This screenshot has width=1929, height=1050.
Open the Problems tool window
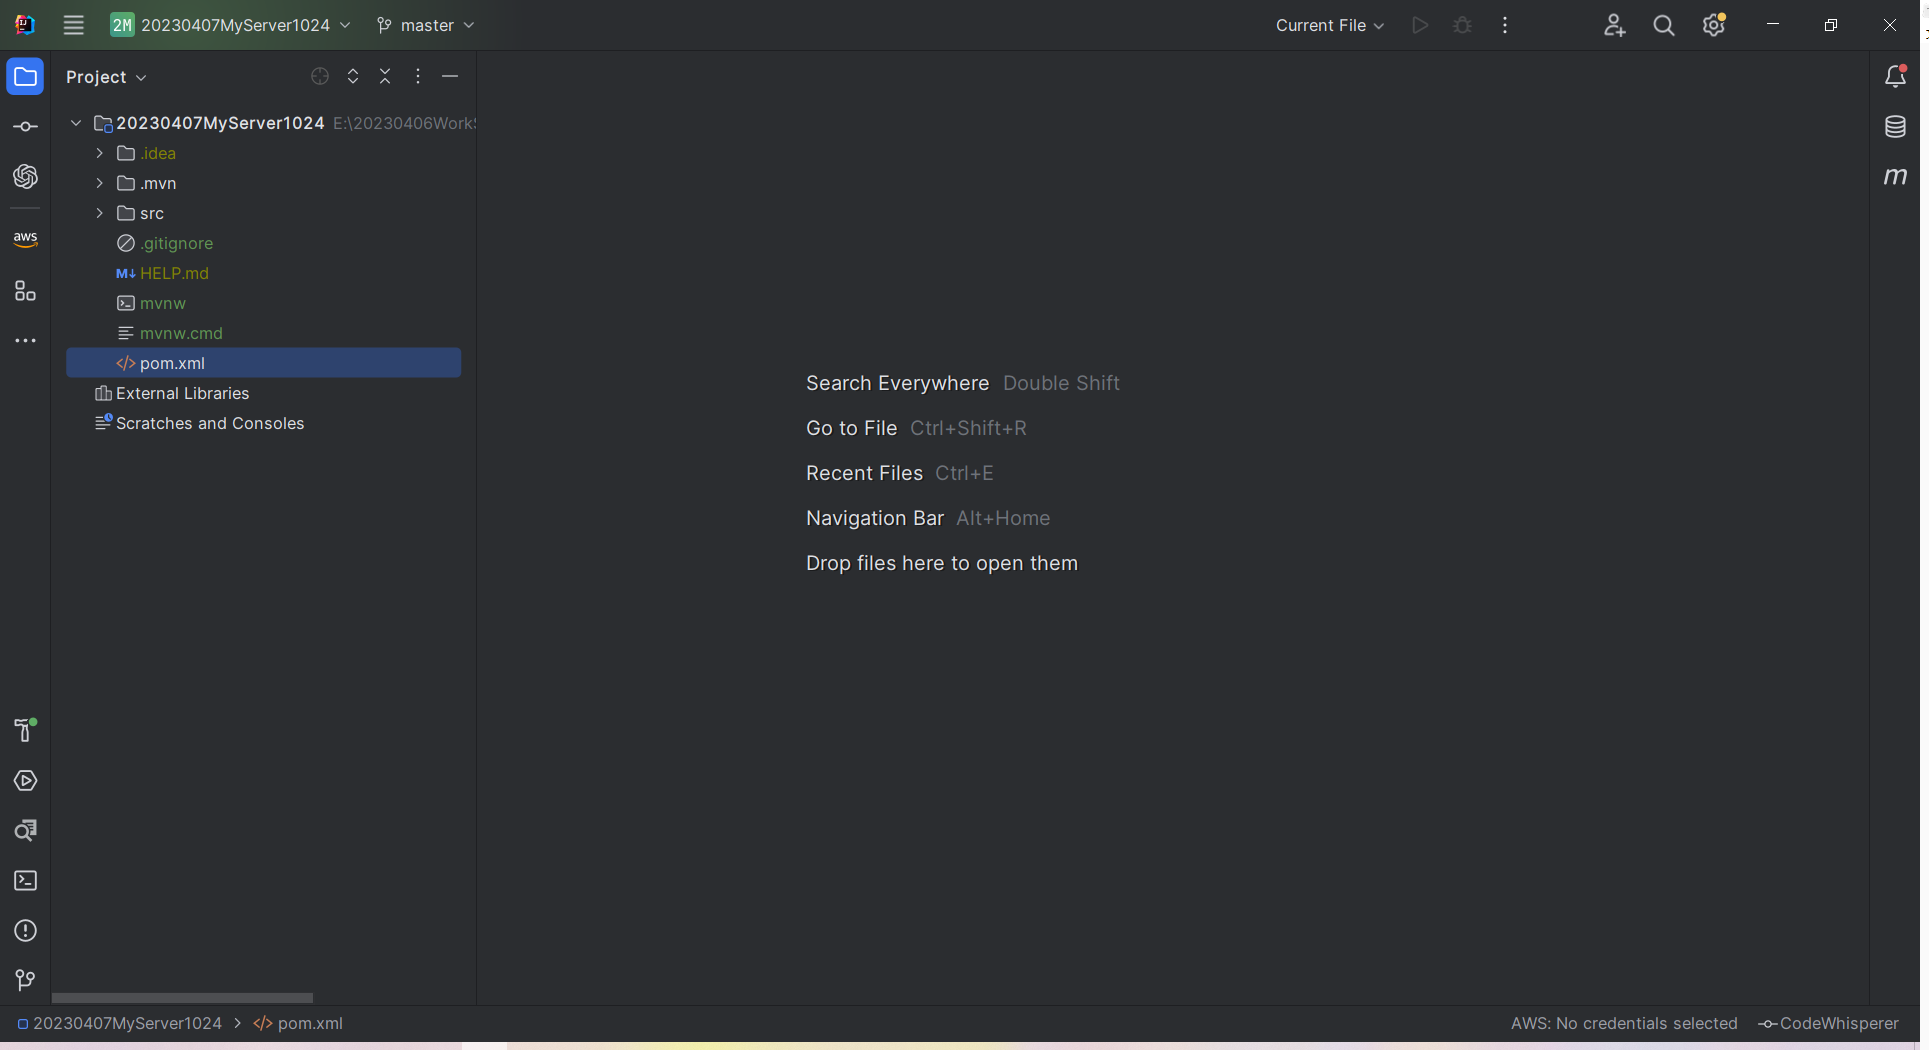point(25,931)
